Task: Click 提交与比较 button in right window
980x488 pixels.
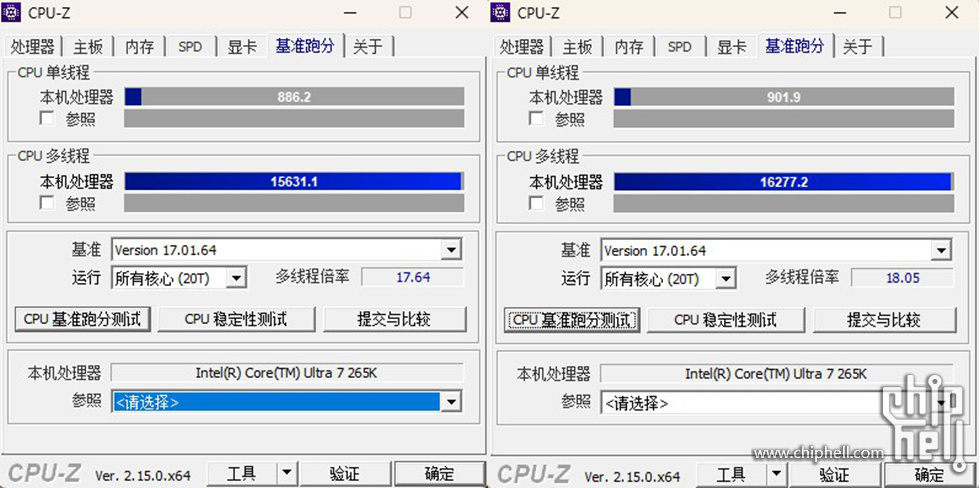Action: point(884,320)
